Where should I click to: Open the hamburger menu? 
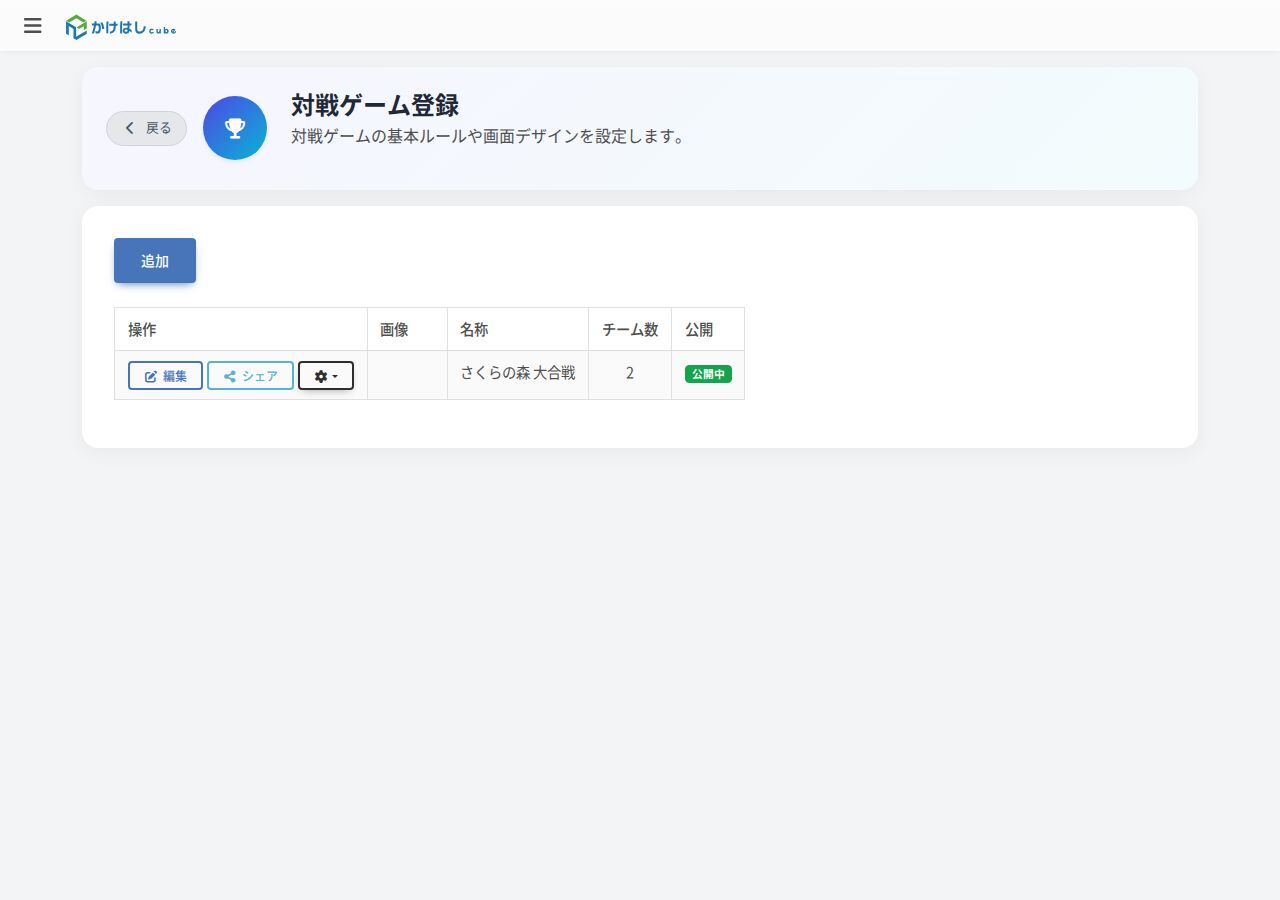click(33, 26)
